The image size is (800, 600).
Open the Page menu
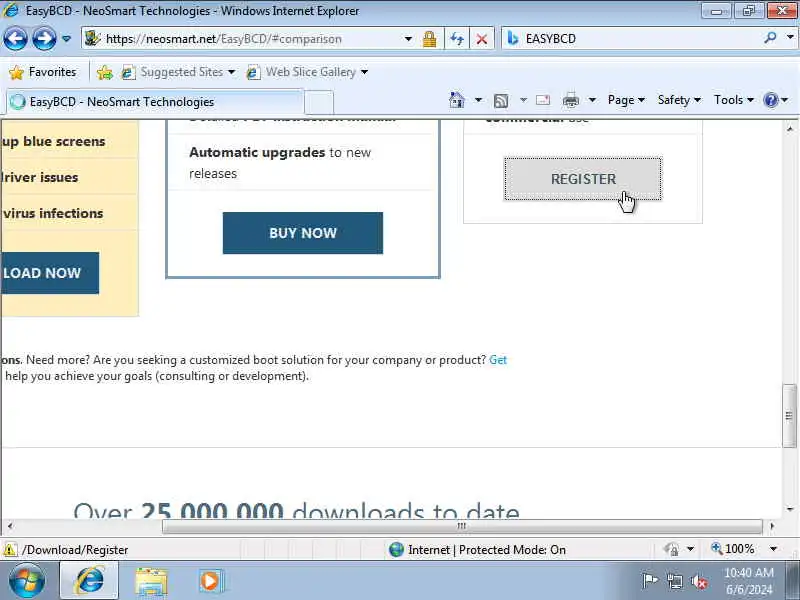(x=626, y=100)
